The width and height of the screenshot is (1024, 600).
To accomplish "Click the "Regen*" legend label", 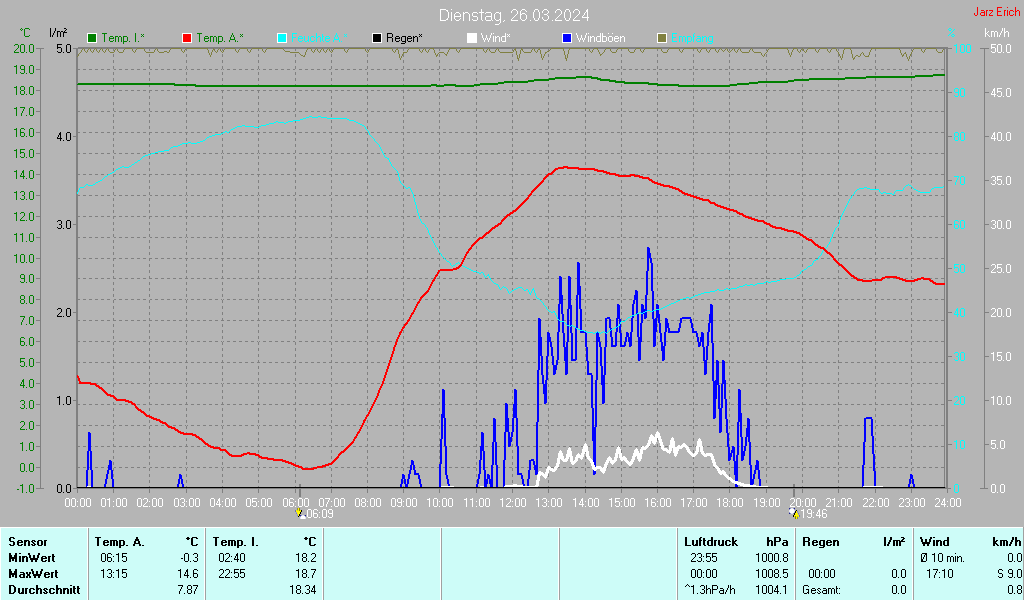I will tap(404, 38).
